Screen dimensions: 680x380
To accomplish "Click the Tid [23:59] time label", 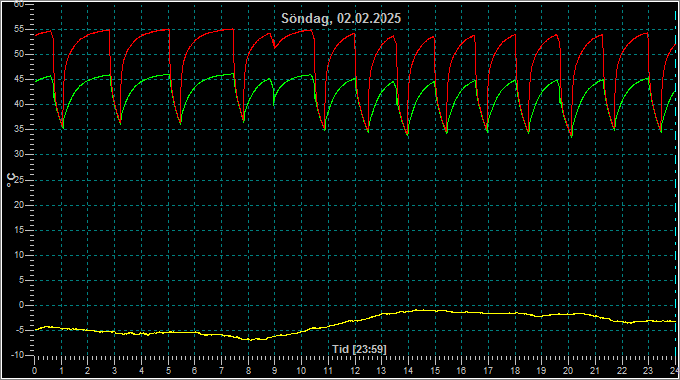I will (x=359, y=349).
